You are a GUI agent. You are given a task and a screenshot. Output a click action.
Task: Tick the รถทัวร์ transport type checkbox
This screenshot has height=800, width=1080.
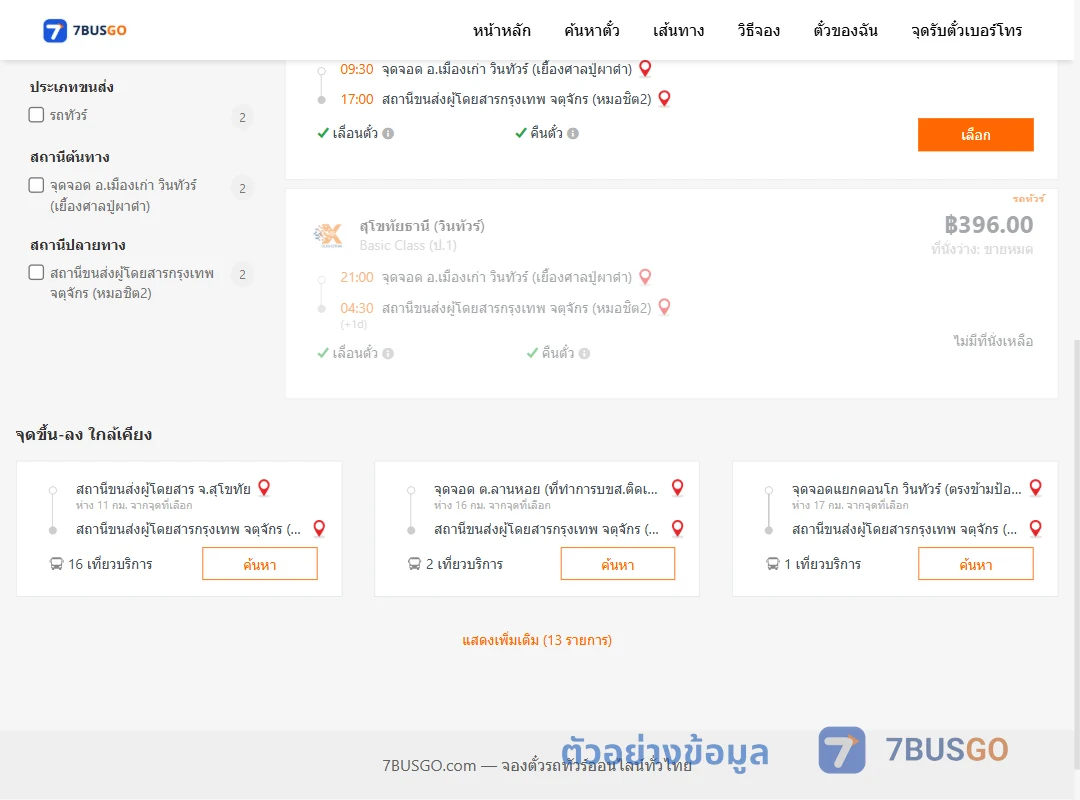(x=37, y=114)
